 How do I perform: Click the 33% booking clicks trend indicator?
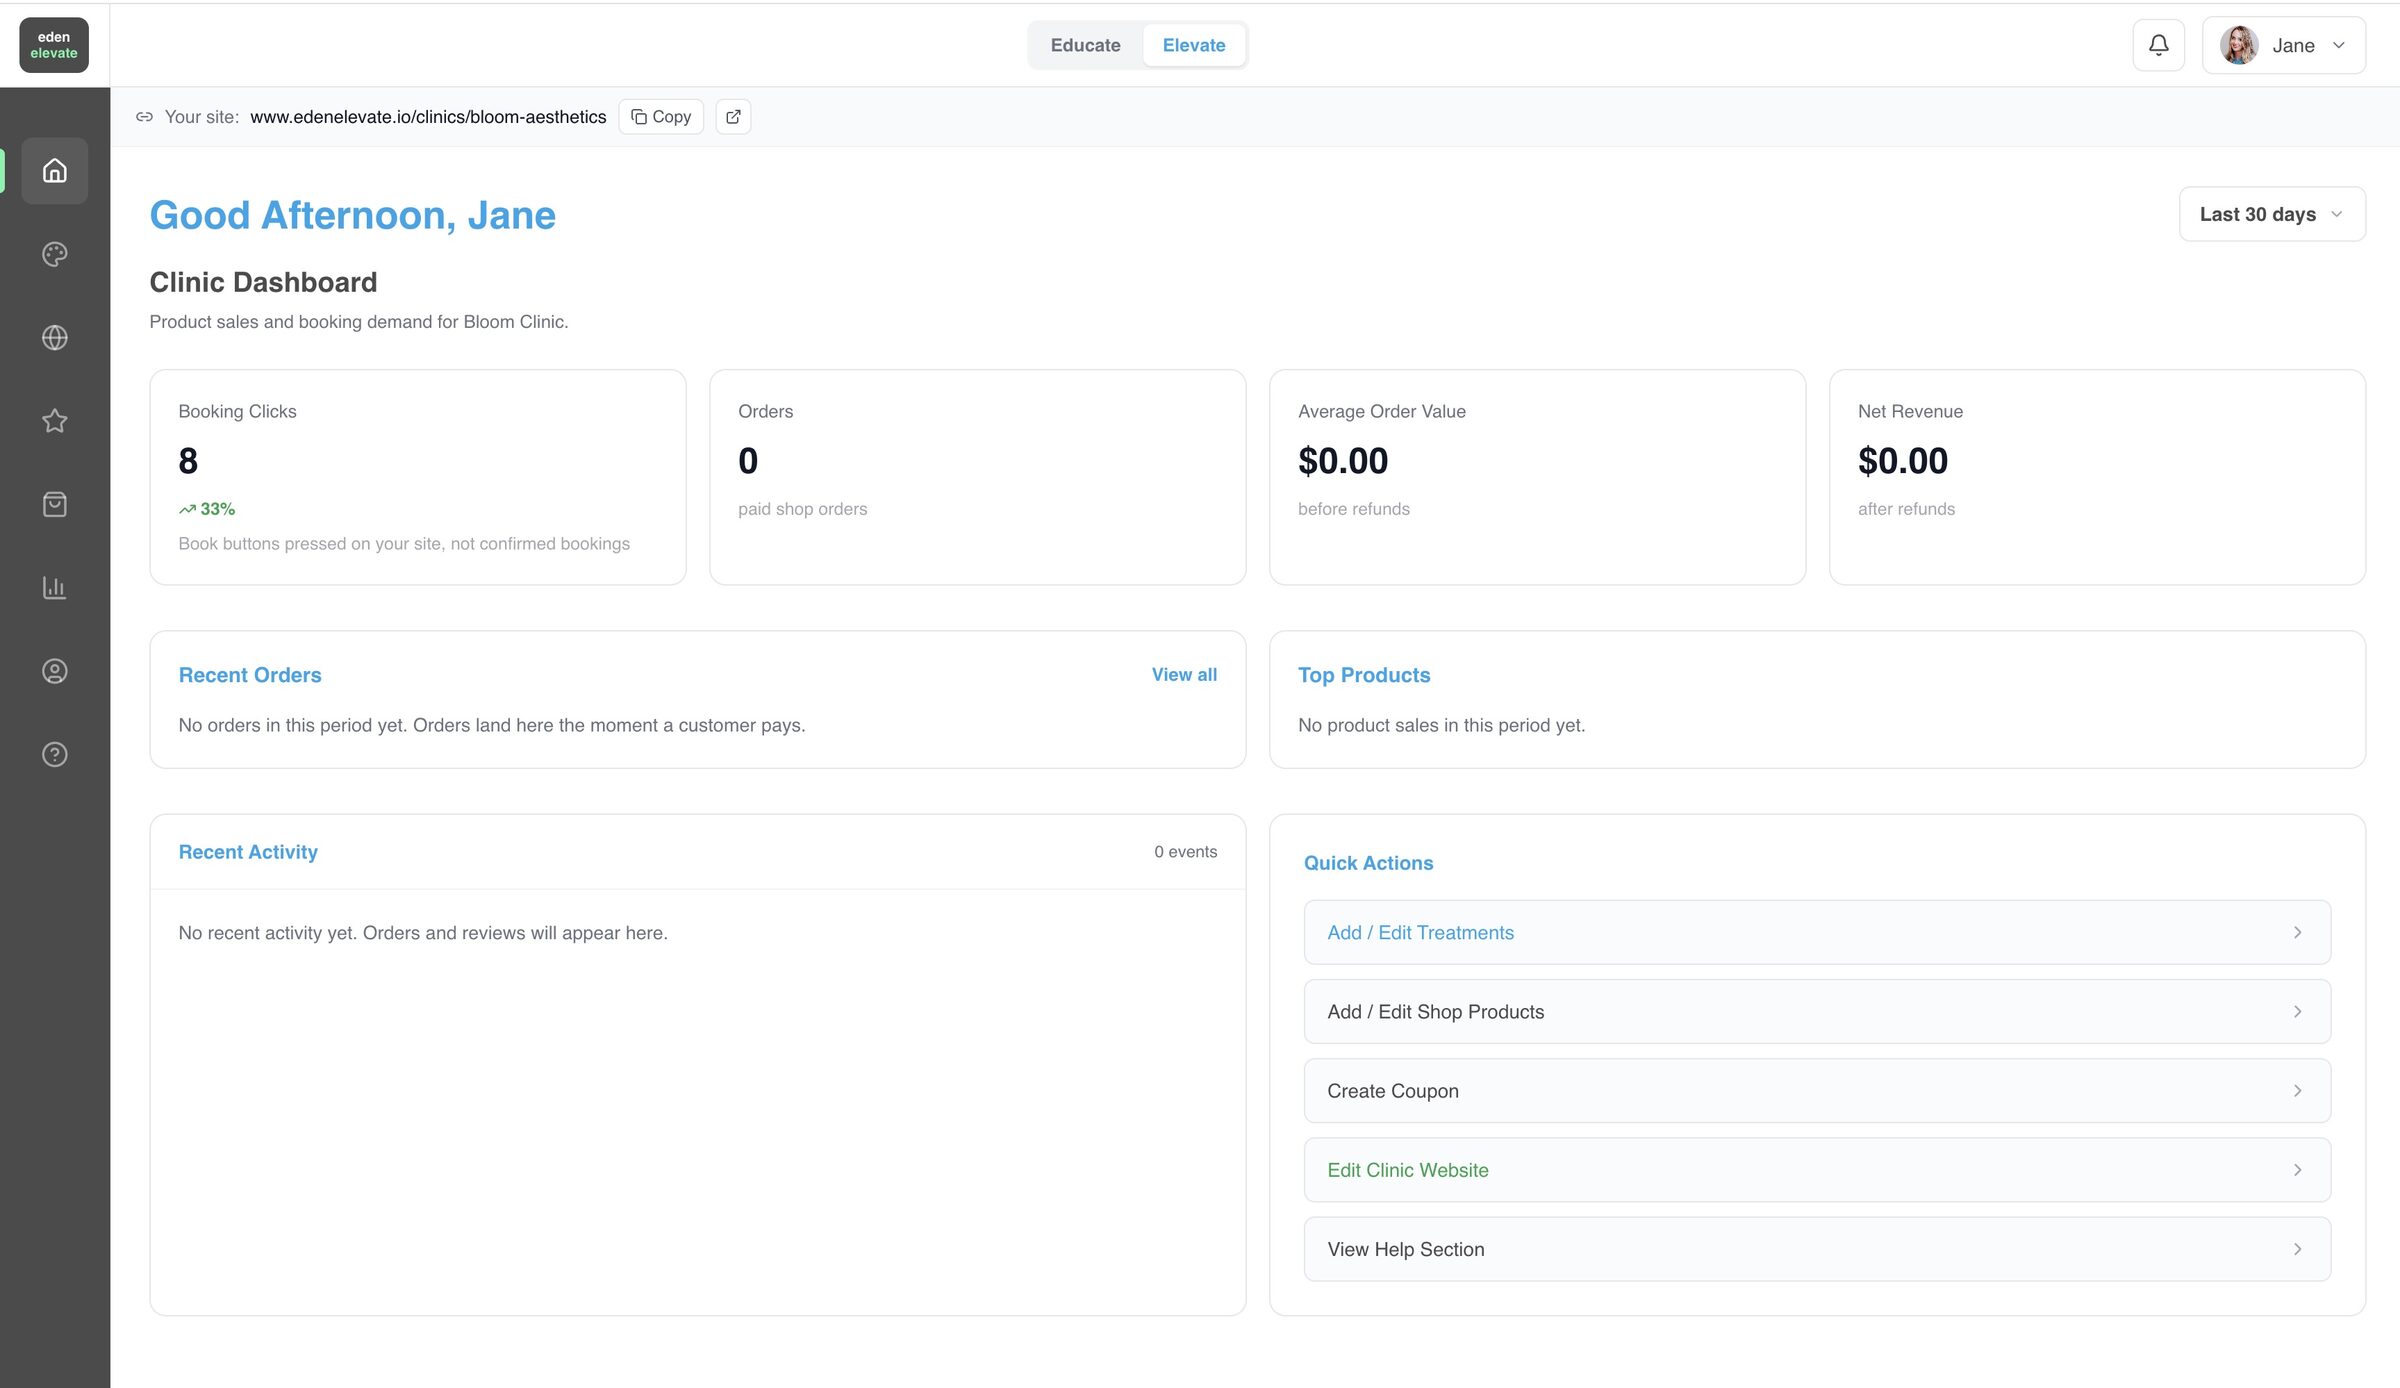tap(207, 509)
